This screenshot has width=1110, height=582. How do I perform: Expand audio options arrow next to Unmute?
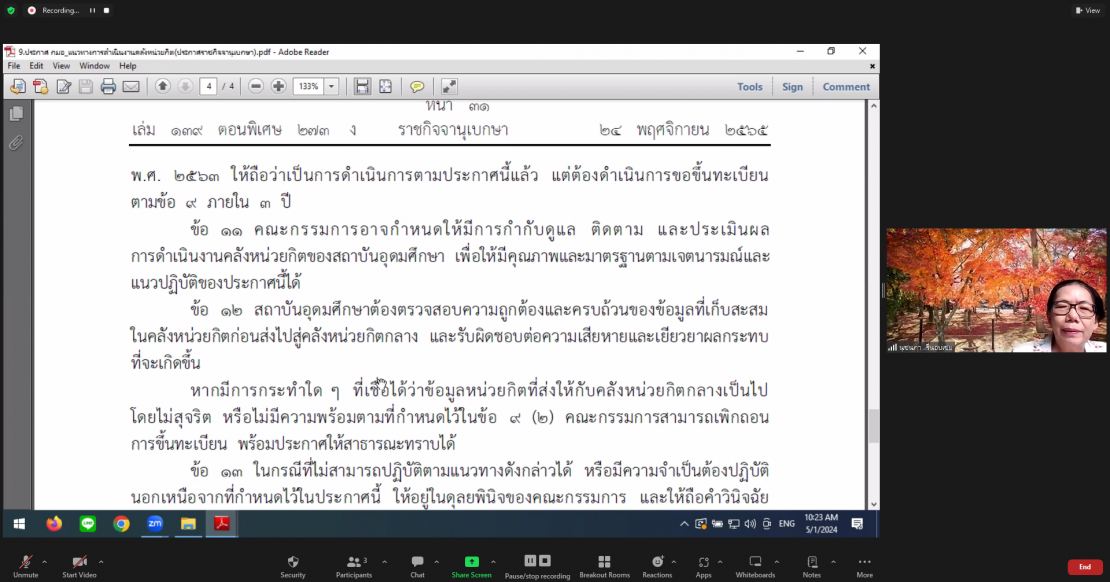point(45,562)
